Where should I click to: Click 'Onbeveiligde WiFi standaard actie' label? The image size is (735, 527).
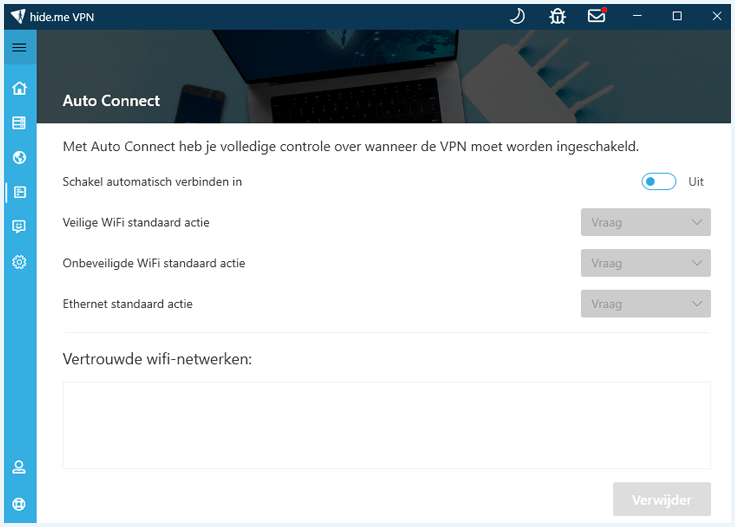pyautogui.click(x=154, y=264)
